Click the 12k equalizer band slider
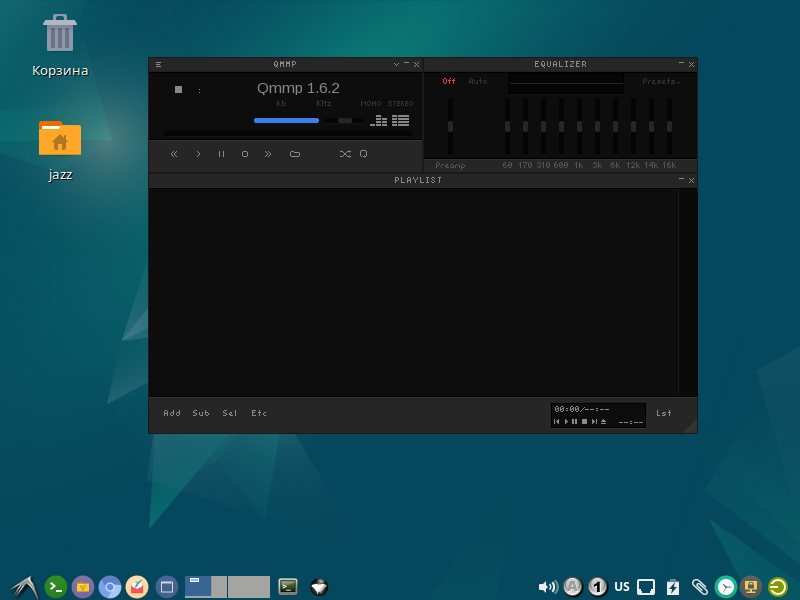 633,127
